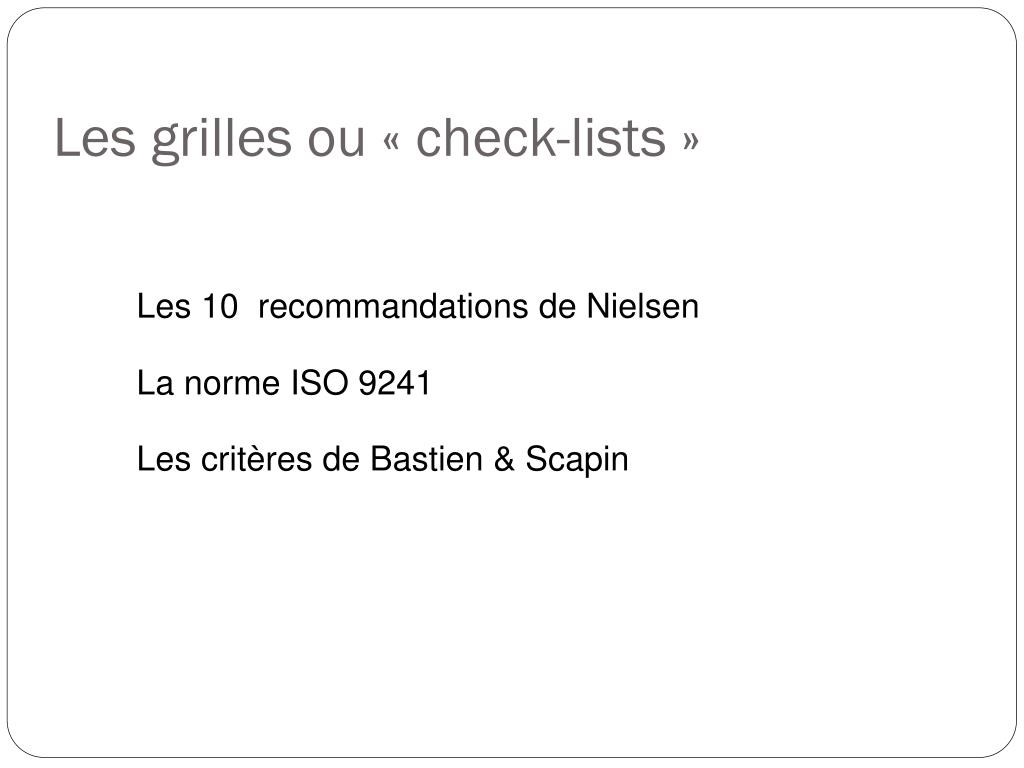This screenshot has height=768, width=1024.
Task: Select the line 'La norme ISO 9241'
Action: (x=284, y=383)
